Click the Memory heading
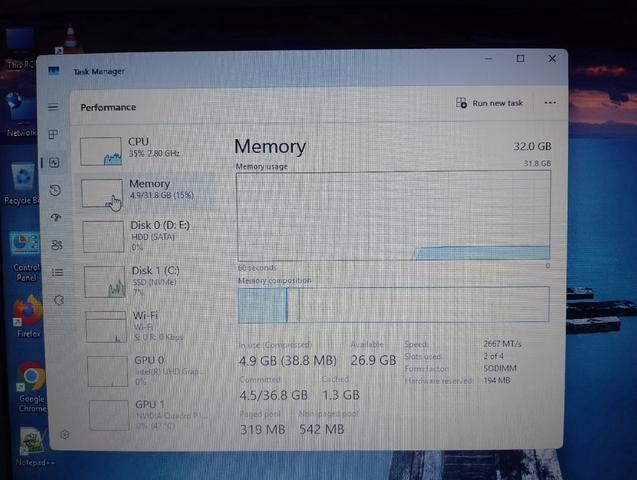Viewport: 637px width, 480px height. coord(270,147)
